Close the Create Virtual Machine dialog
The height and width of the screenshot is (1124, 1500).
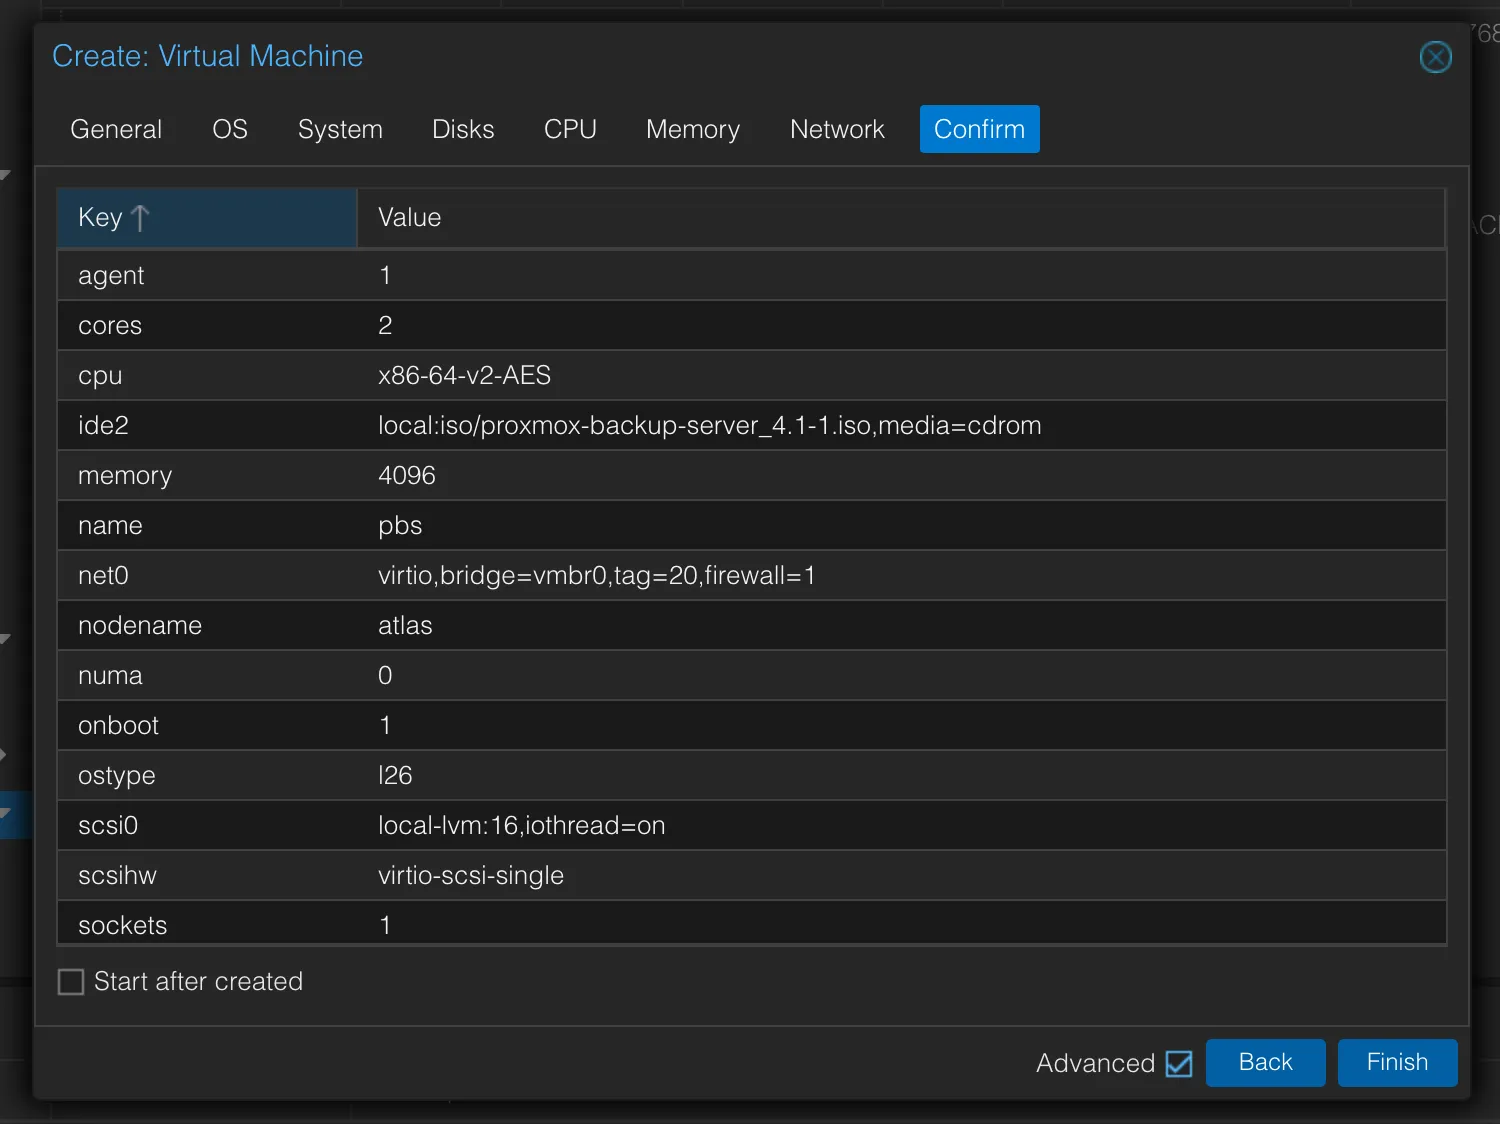pos(1435,57)
